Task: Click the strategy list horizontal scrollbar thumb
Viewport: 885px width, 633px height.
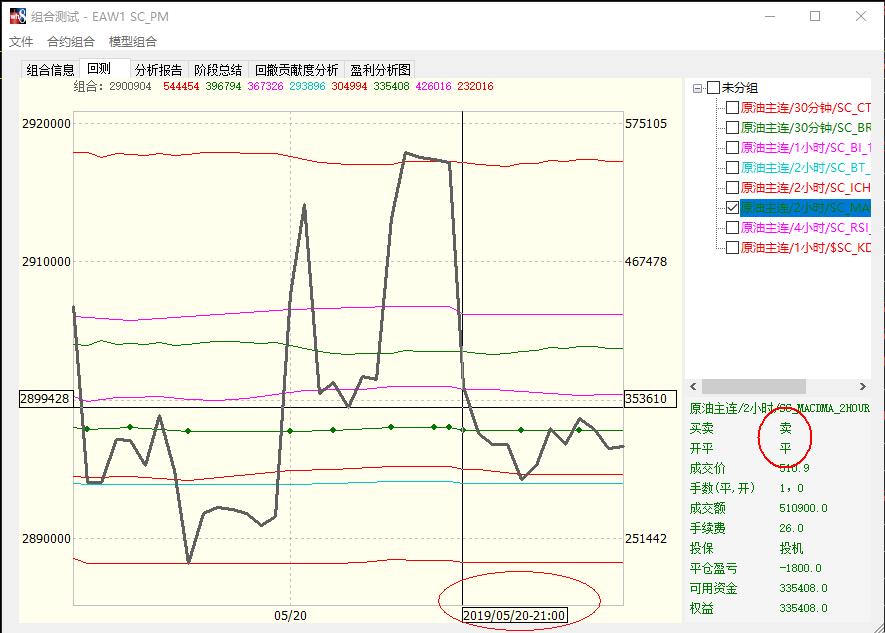Action: click(x=754, y=387)
